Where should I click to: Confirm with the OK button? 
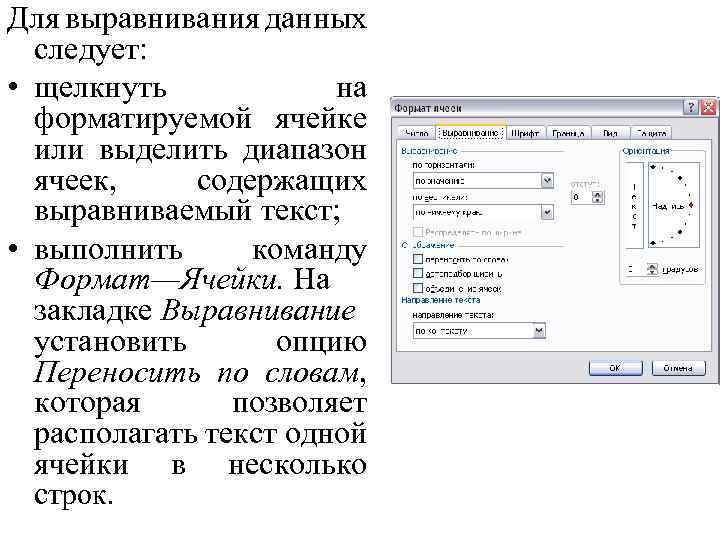(615, 368)
